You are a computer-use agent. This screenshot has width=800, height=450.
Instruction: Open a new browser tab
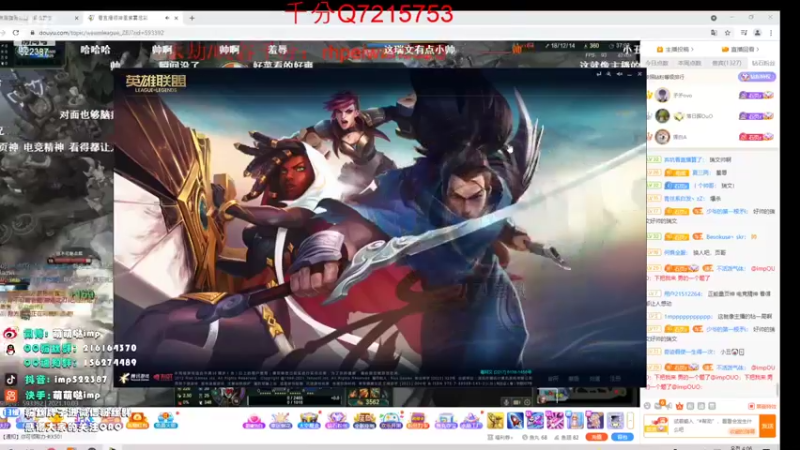tap(192, 18)
